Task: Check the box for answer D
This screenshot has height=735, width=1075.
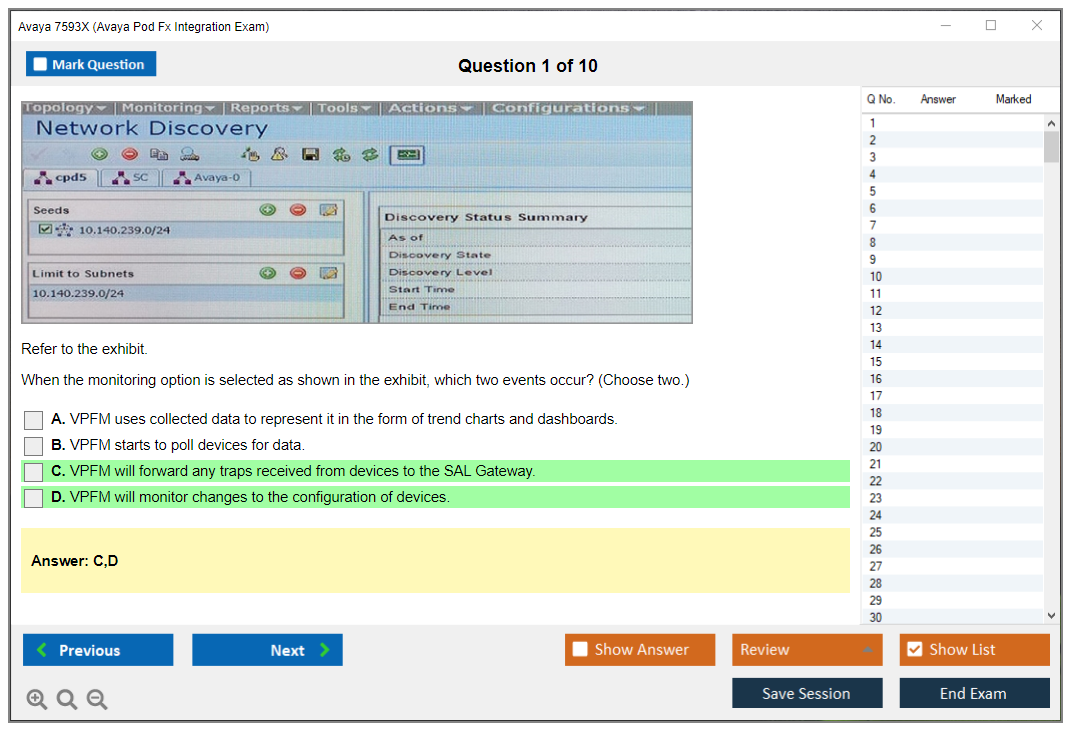Action: tap(33, 498)
